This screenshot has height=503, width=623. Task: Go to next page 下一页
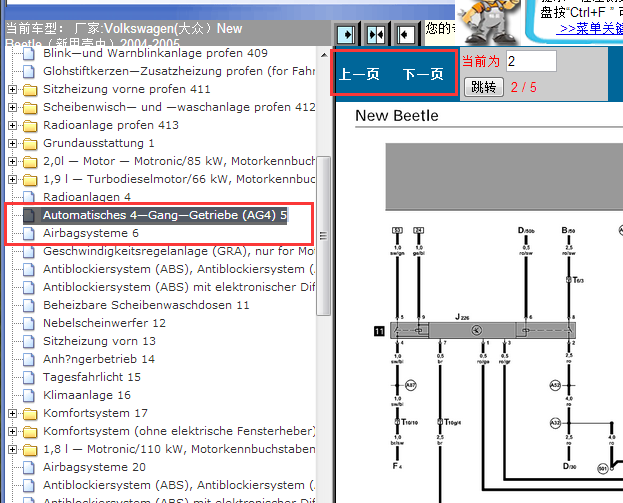[x=423, y=74]
